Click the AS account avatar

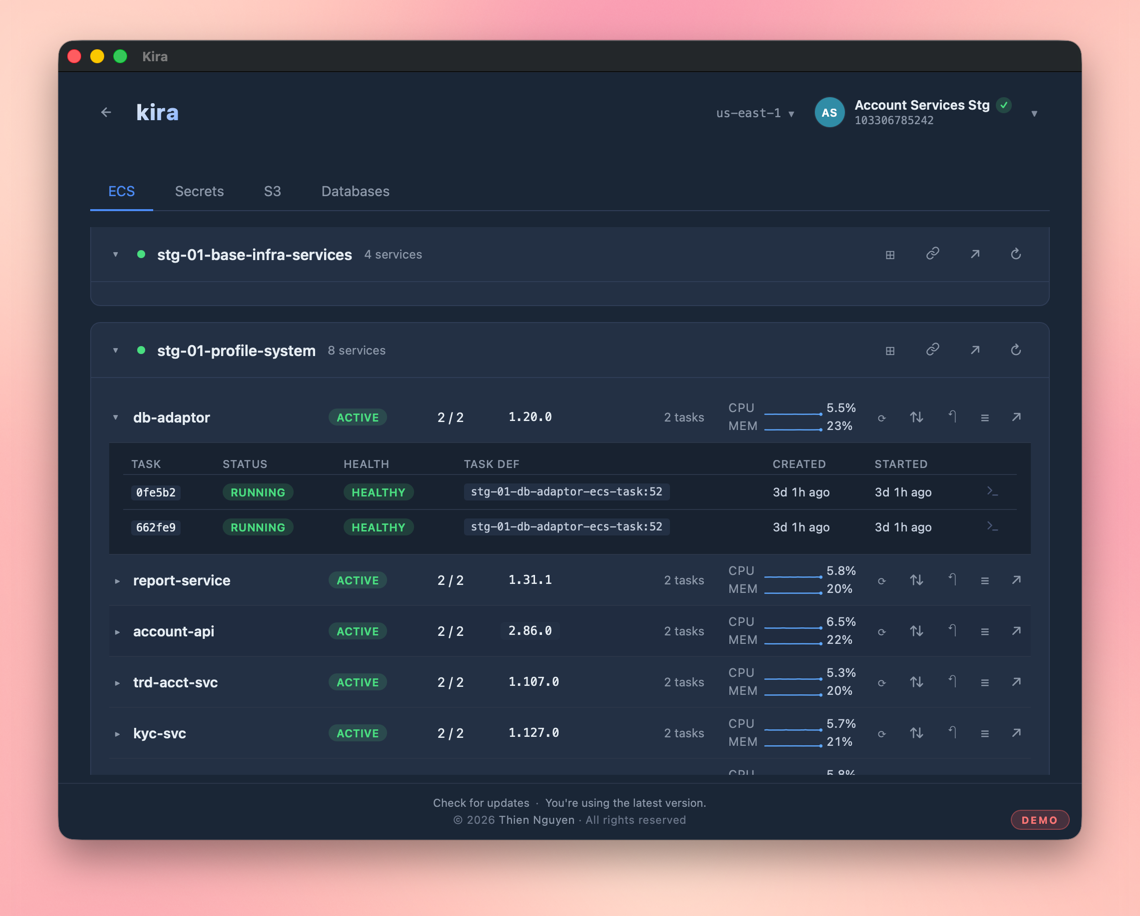point(829,113)
